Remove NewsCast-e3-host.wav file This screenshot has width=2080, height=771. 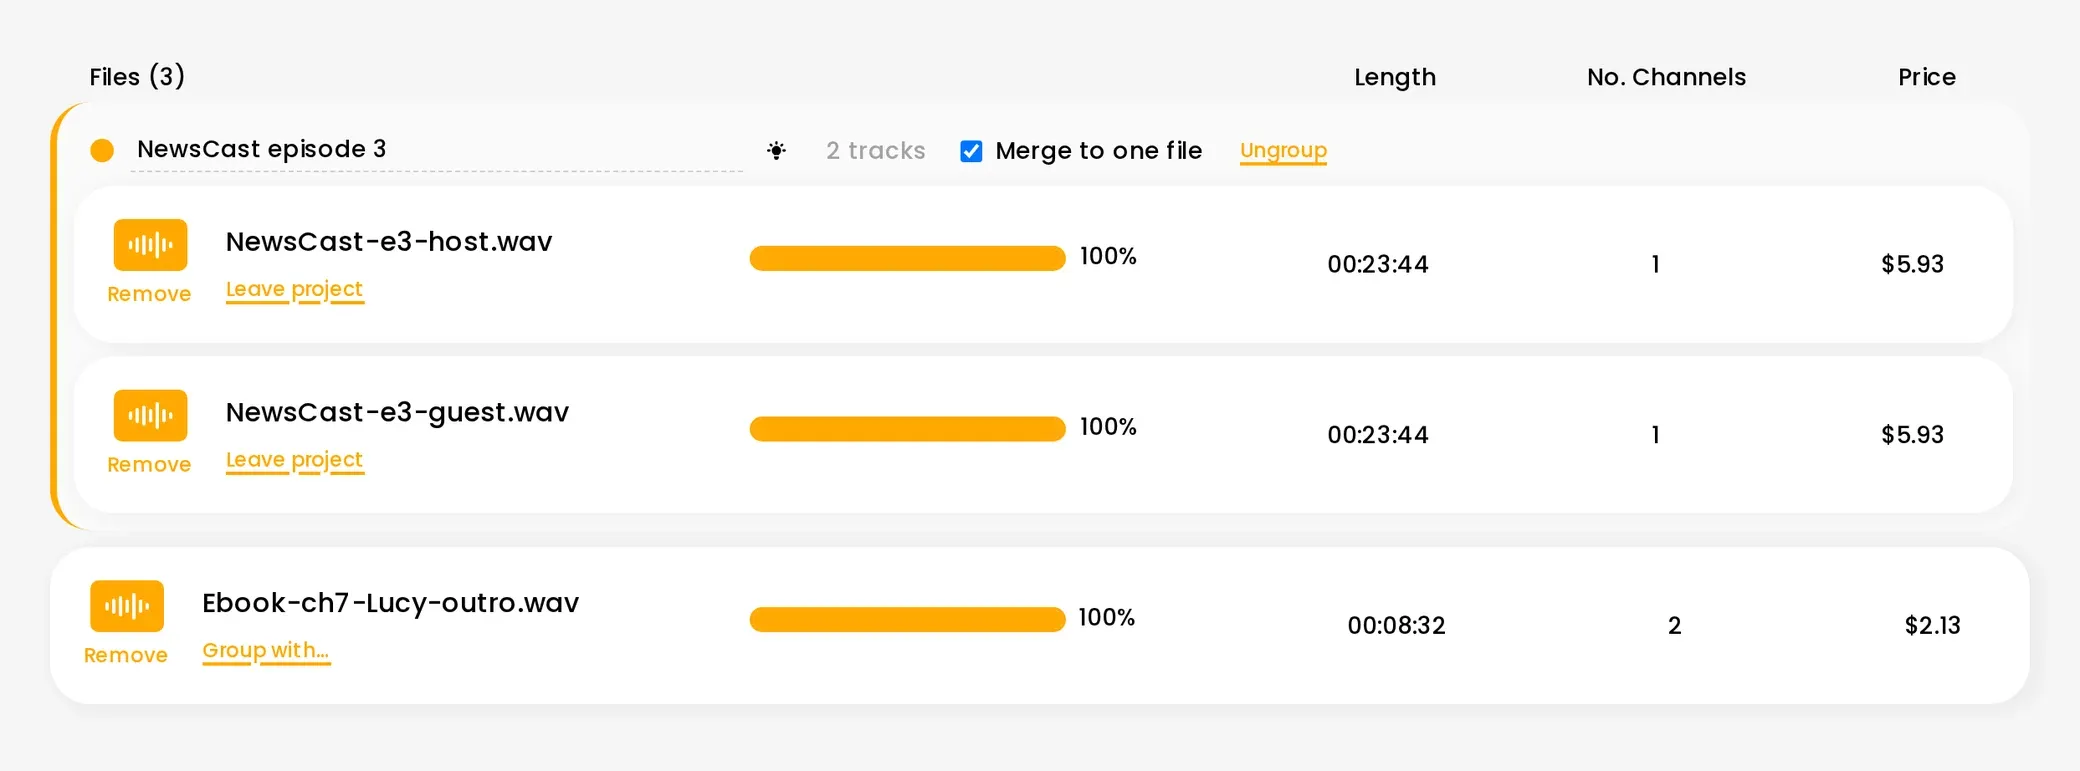point(149,294)
